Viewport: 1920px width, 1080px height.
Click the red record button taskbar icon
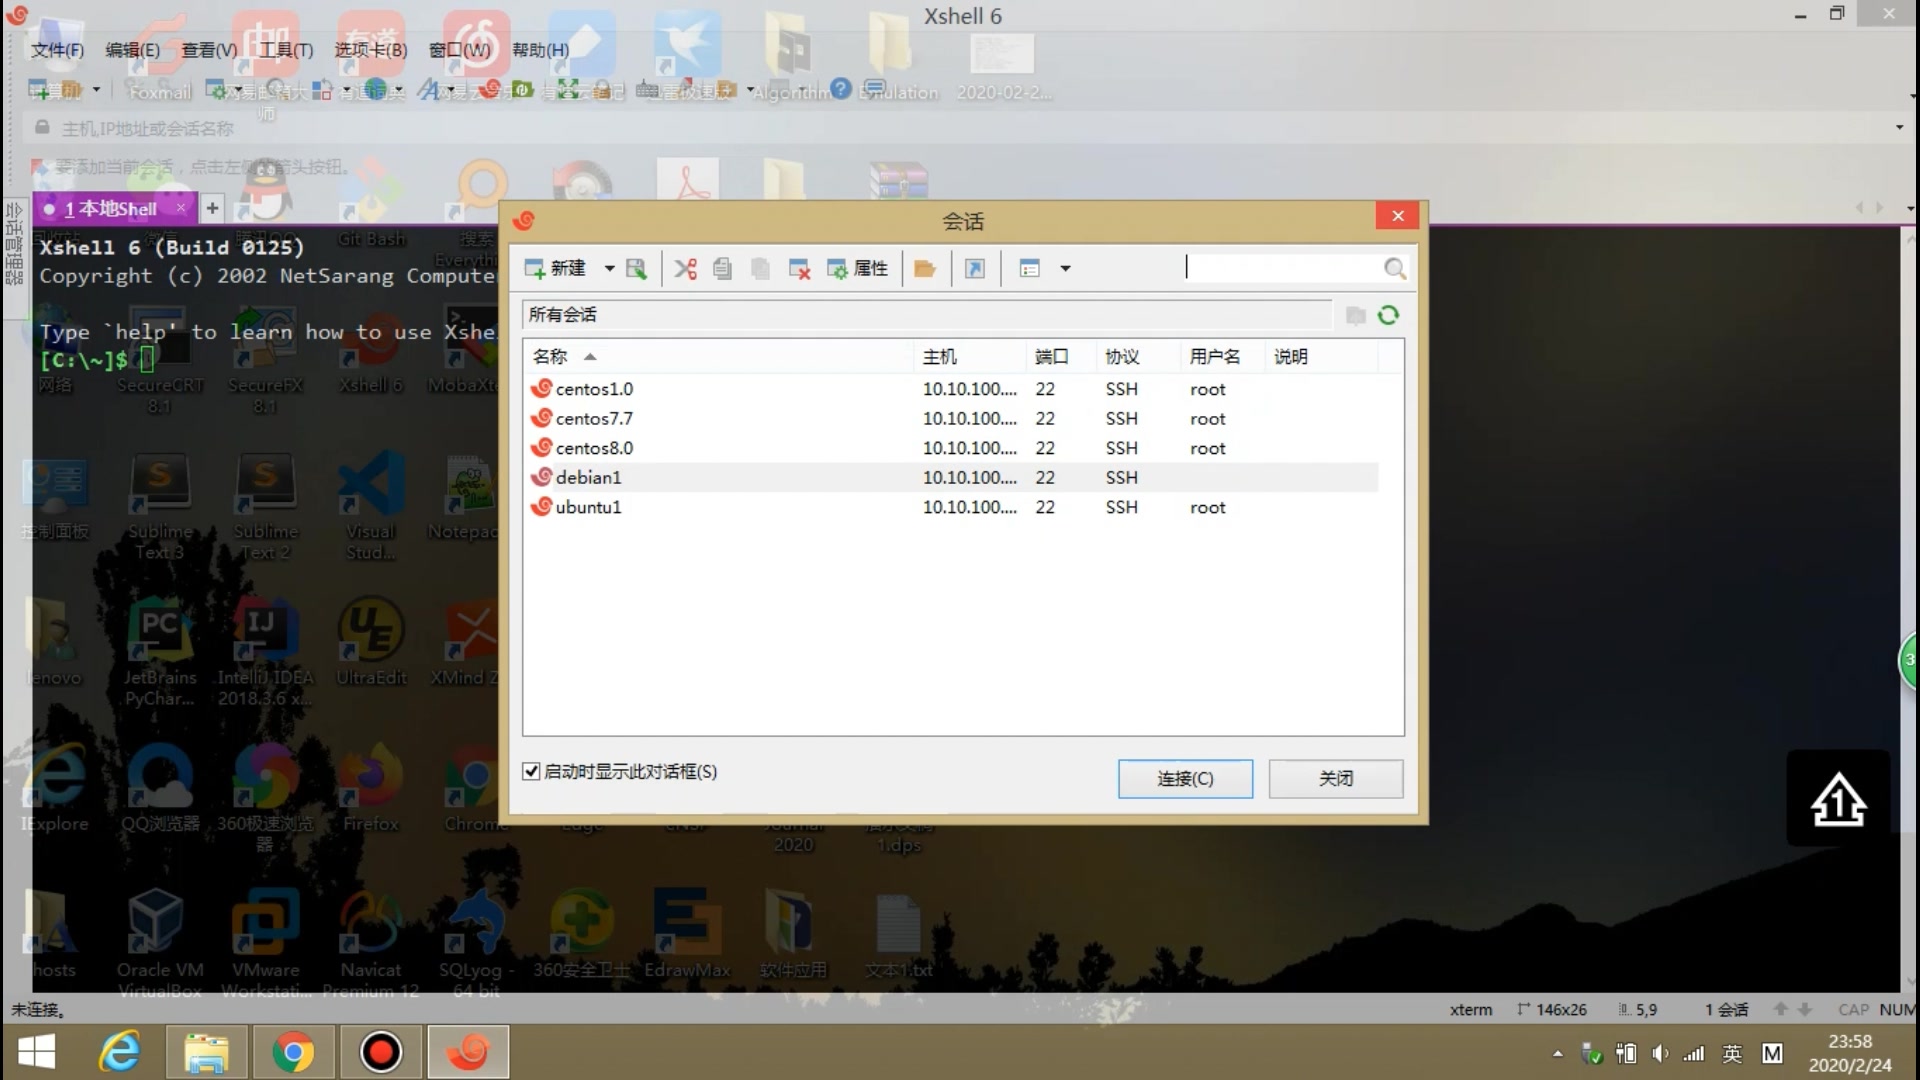pyautogui.click(x=381, y=1052)
